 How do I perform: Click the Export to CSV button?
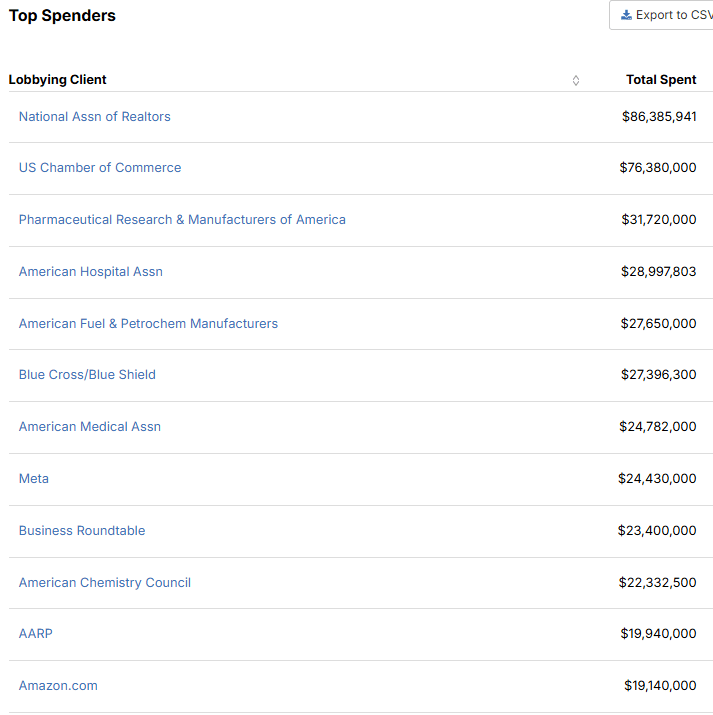pyautogui.click(x=661, y=15)
